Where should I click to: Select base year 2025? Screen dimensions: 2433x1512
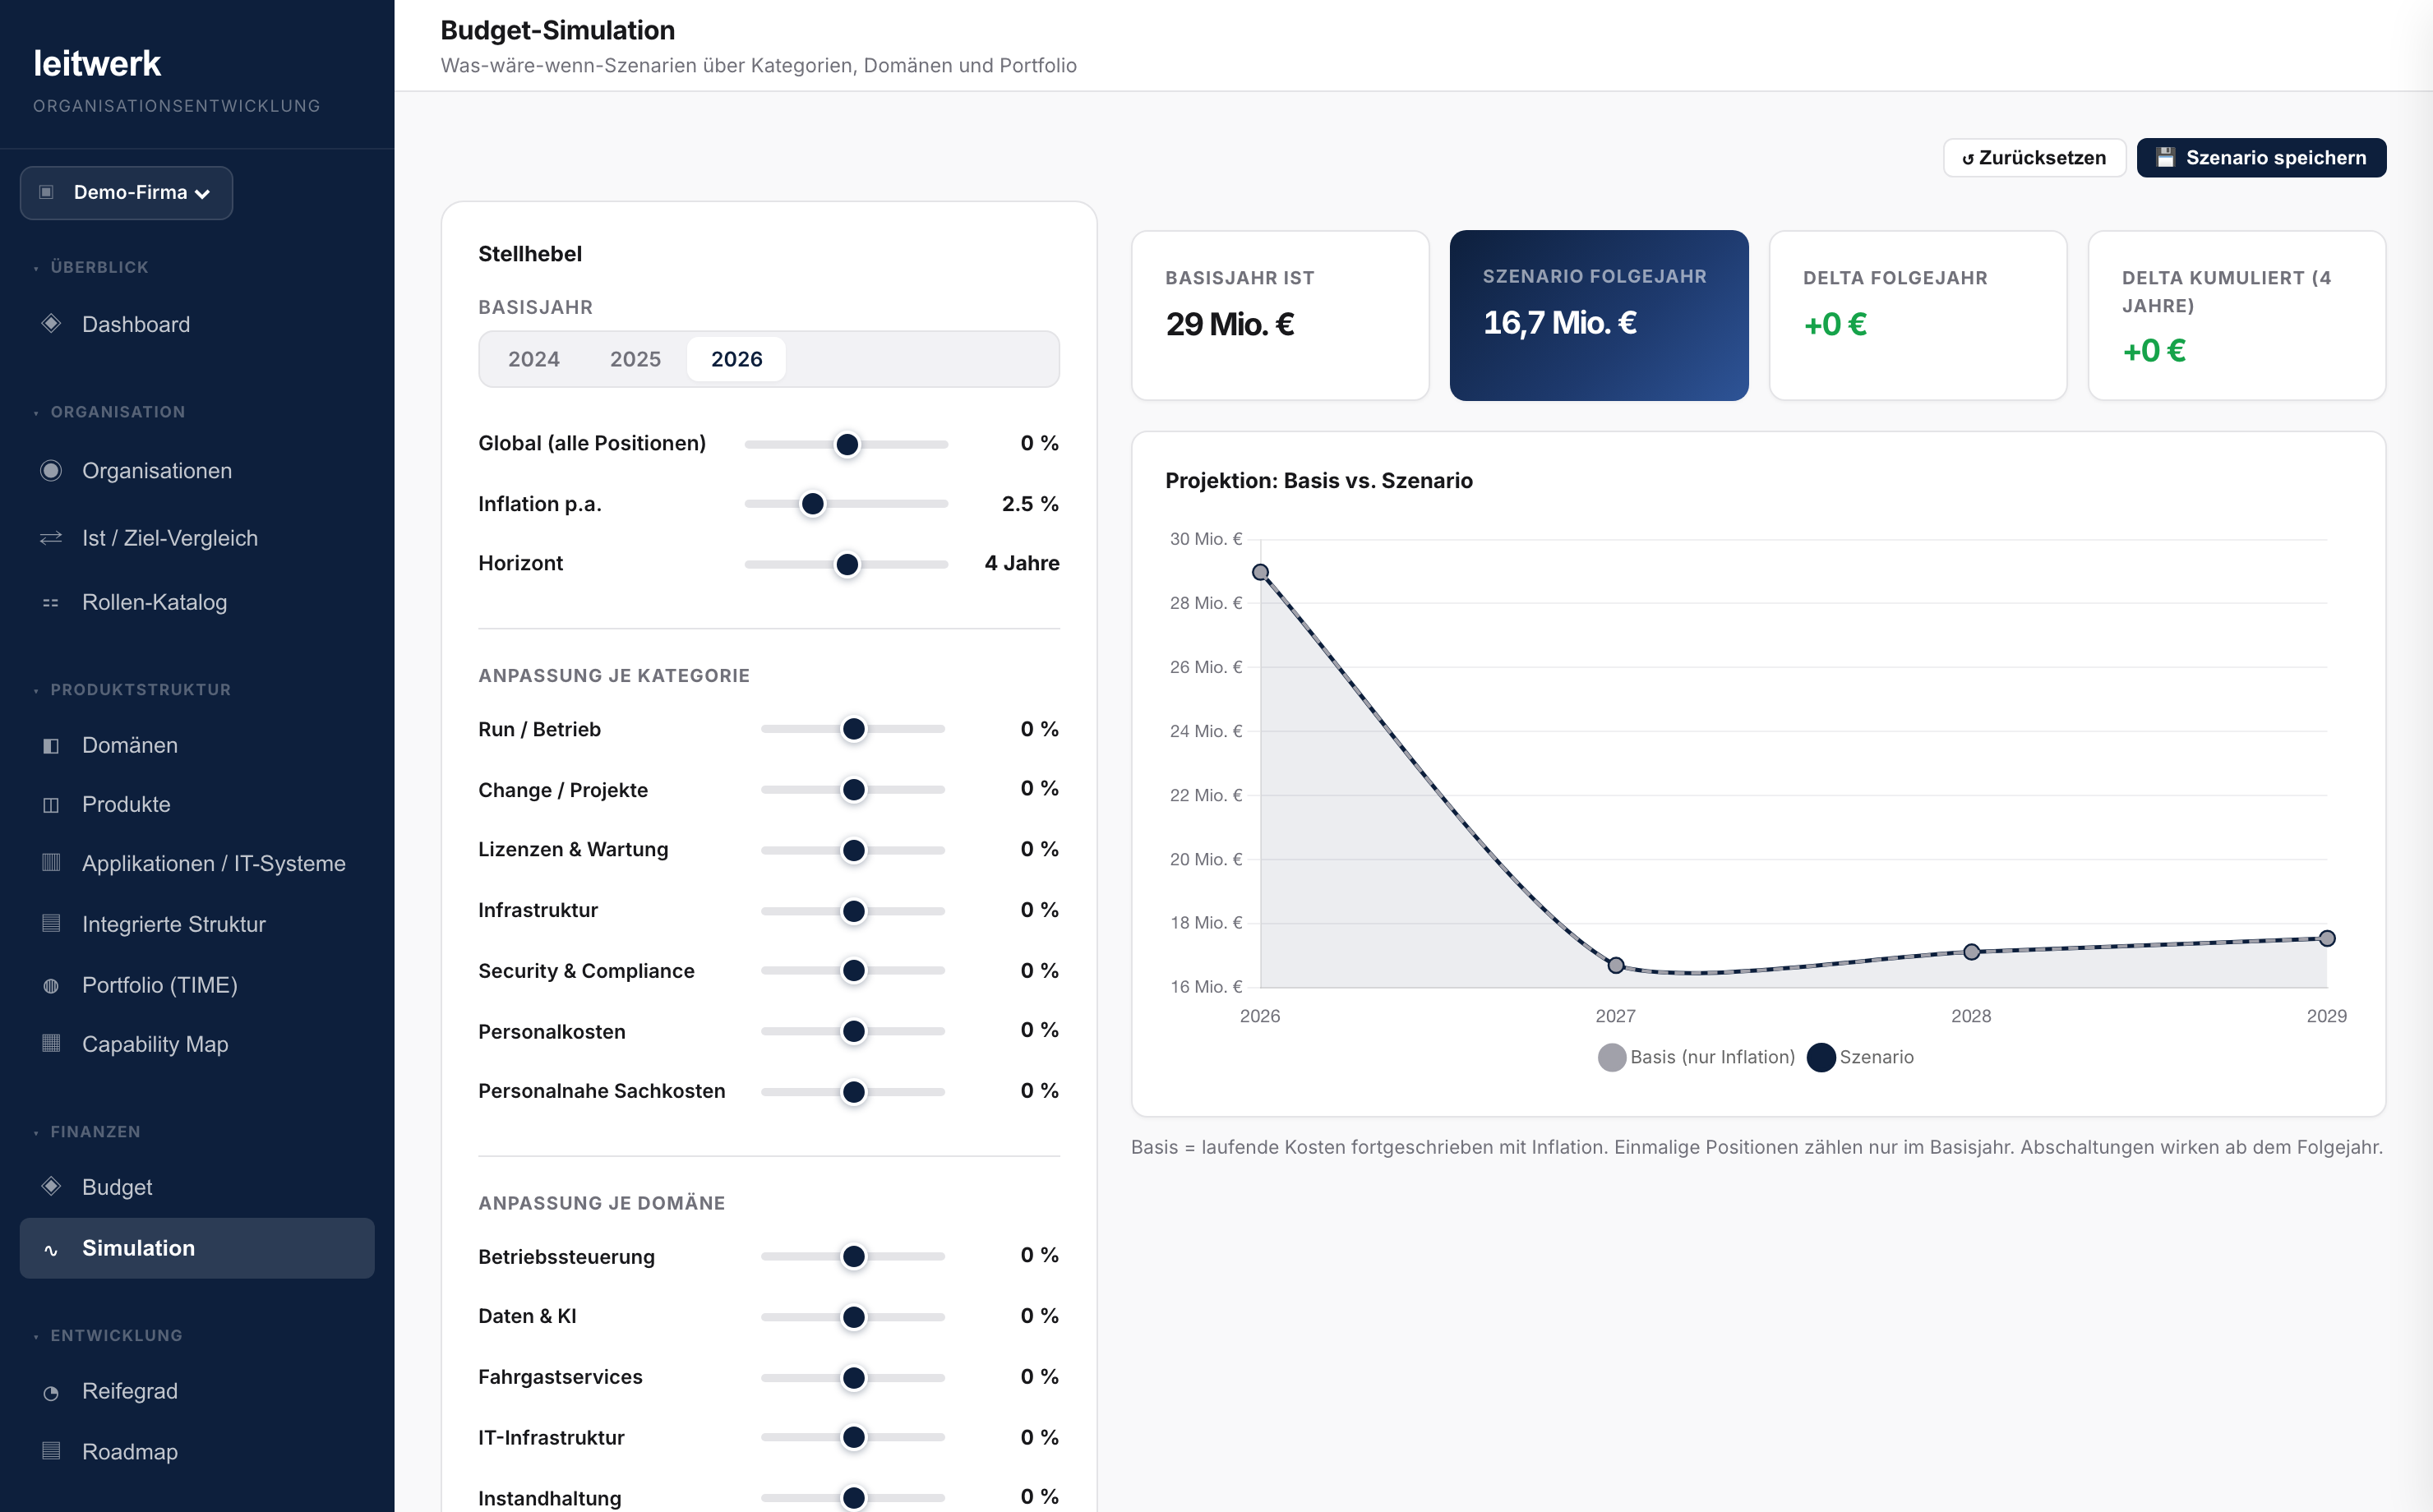[x=635, y=359]
